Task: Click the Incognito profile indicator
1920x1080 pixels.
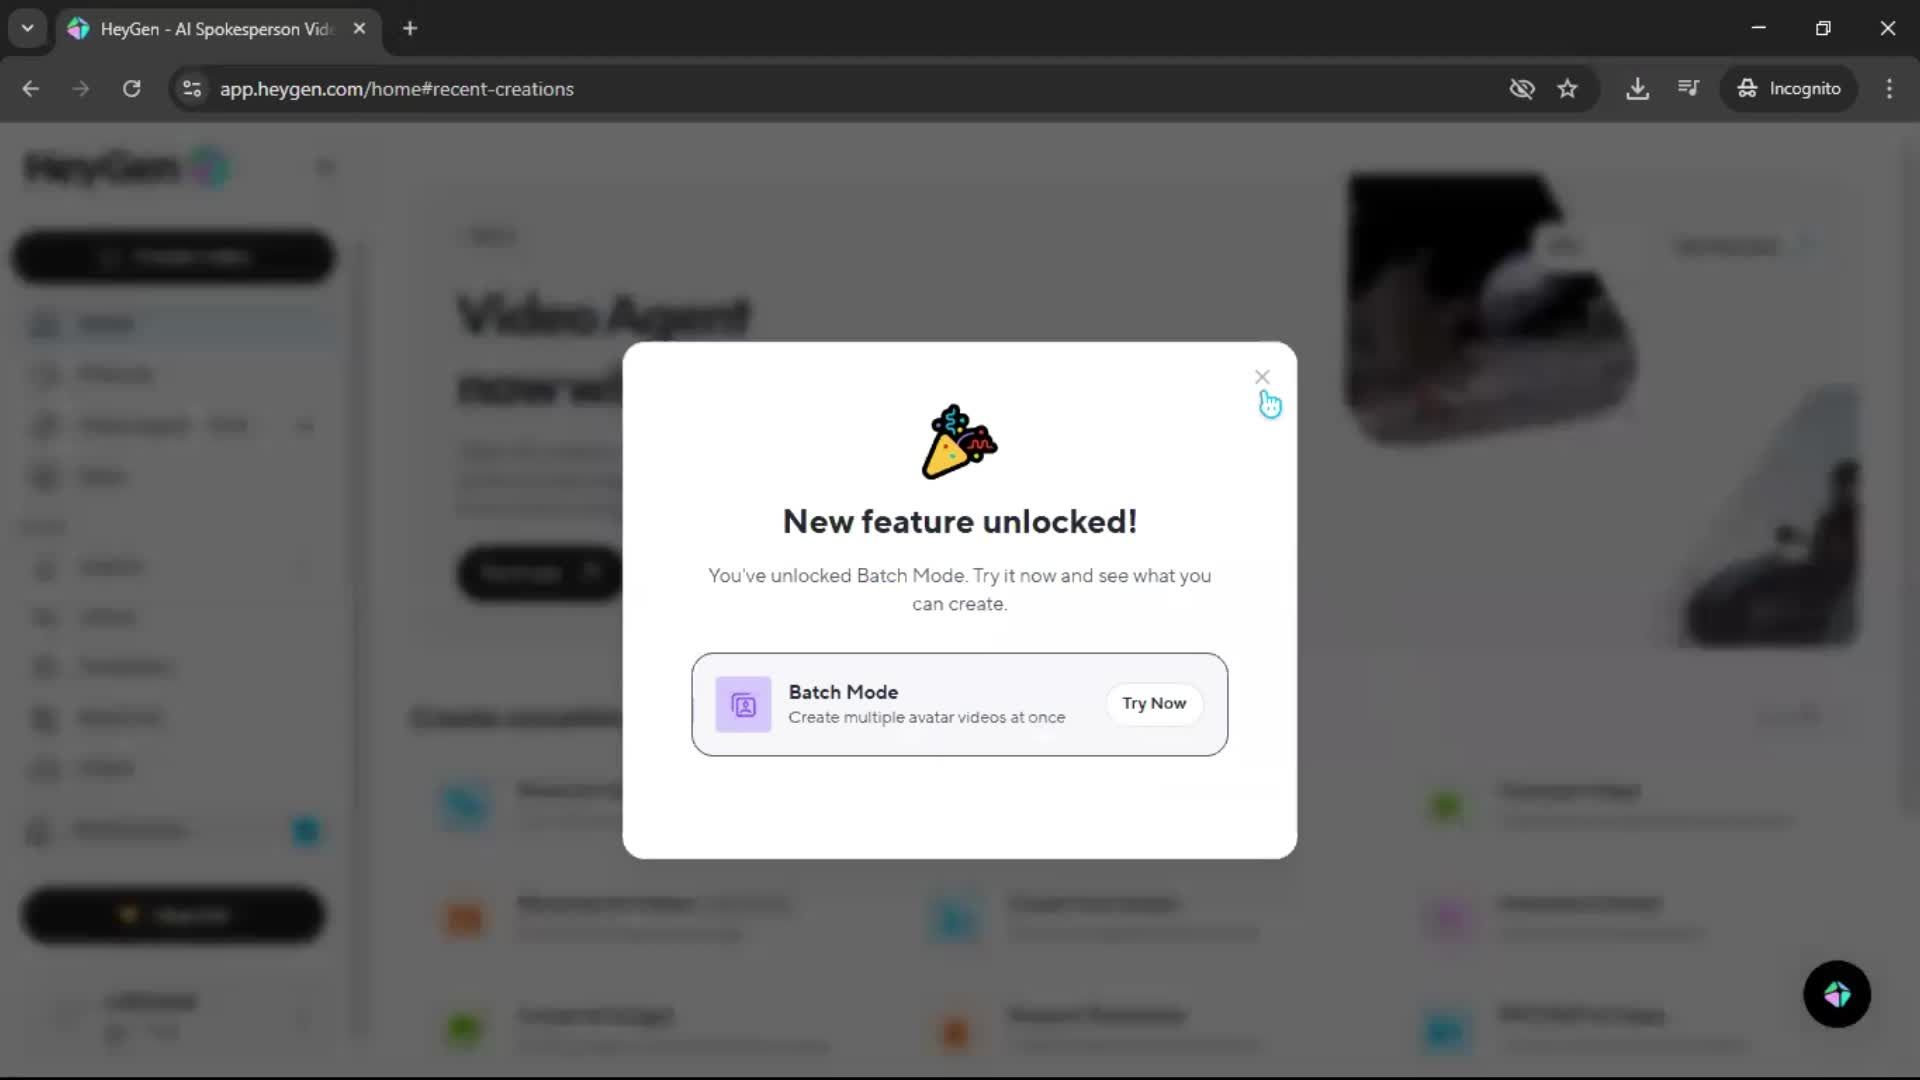Action: pos(1788,89)
